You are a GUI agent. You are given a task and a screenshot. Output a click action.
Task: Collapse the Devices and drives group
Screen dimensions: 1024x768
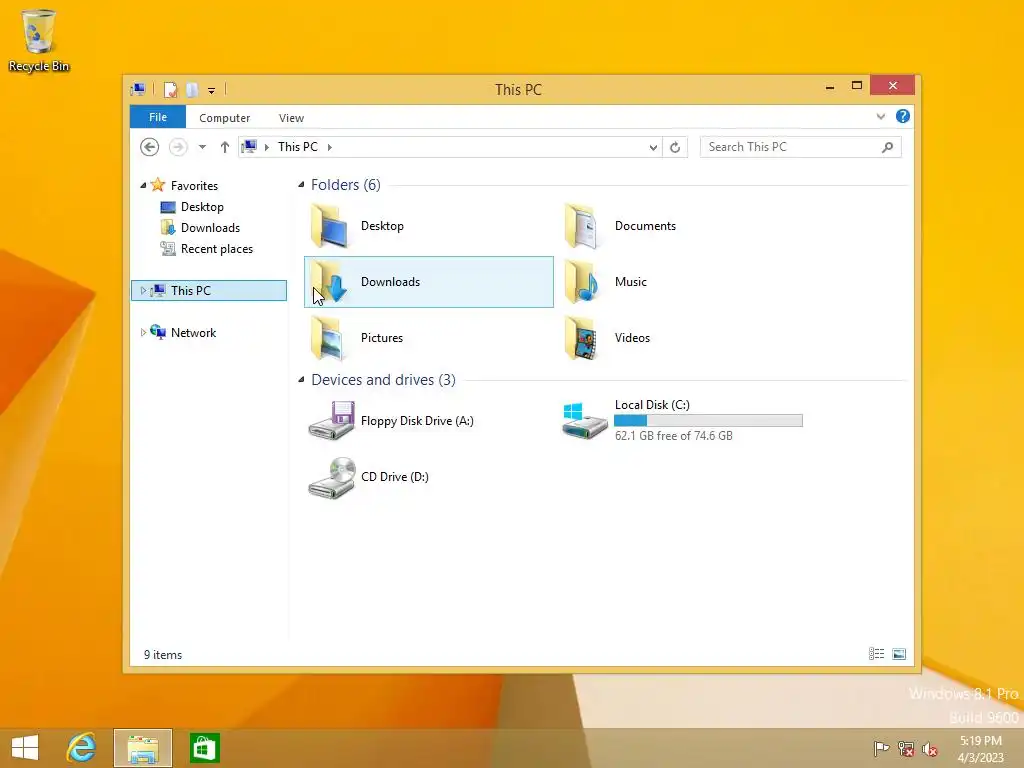click(301, 380)
